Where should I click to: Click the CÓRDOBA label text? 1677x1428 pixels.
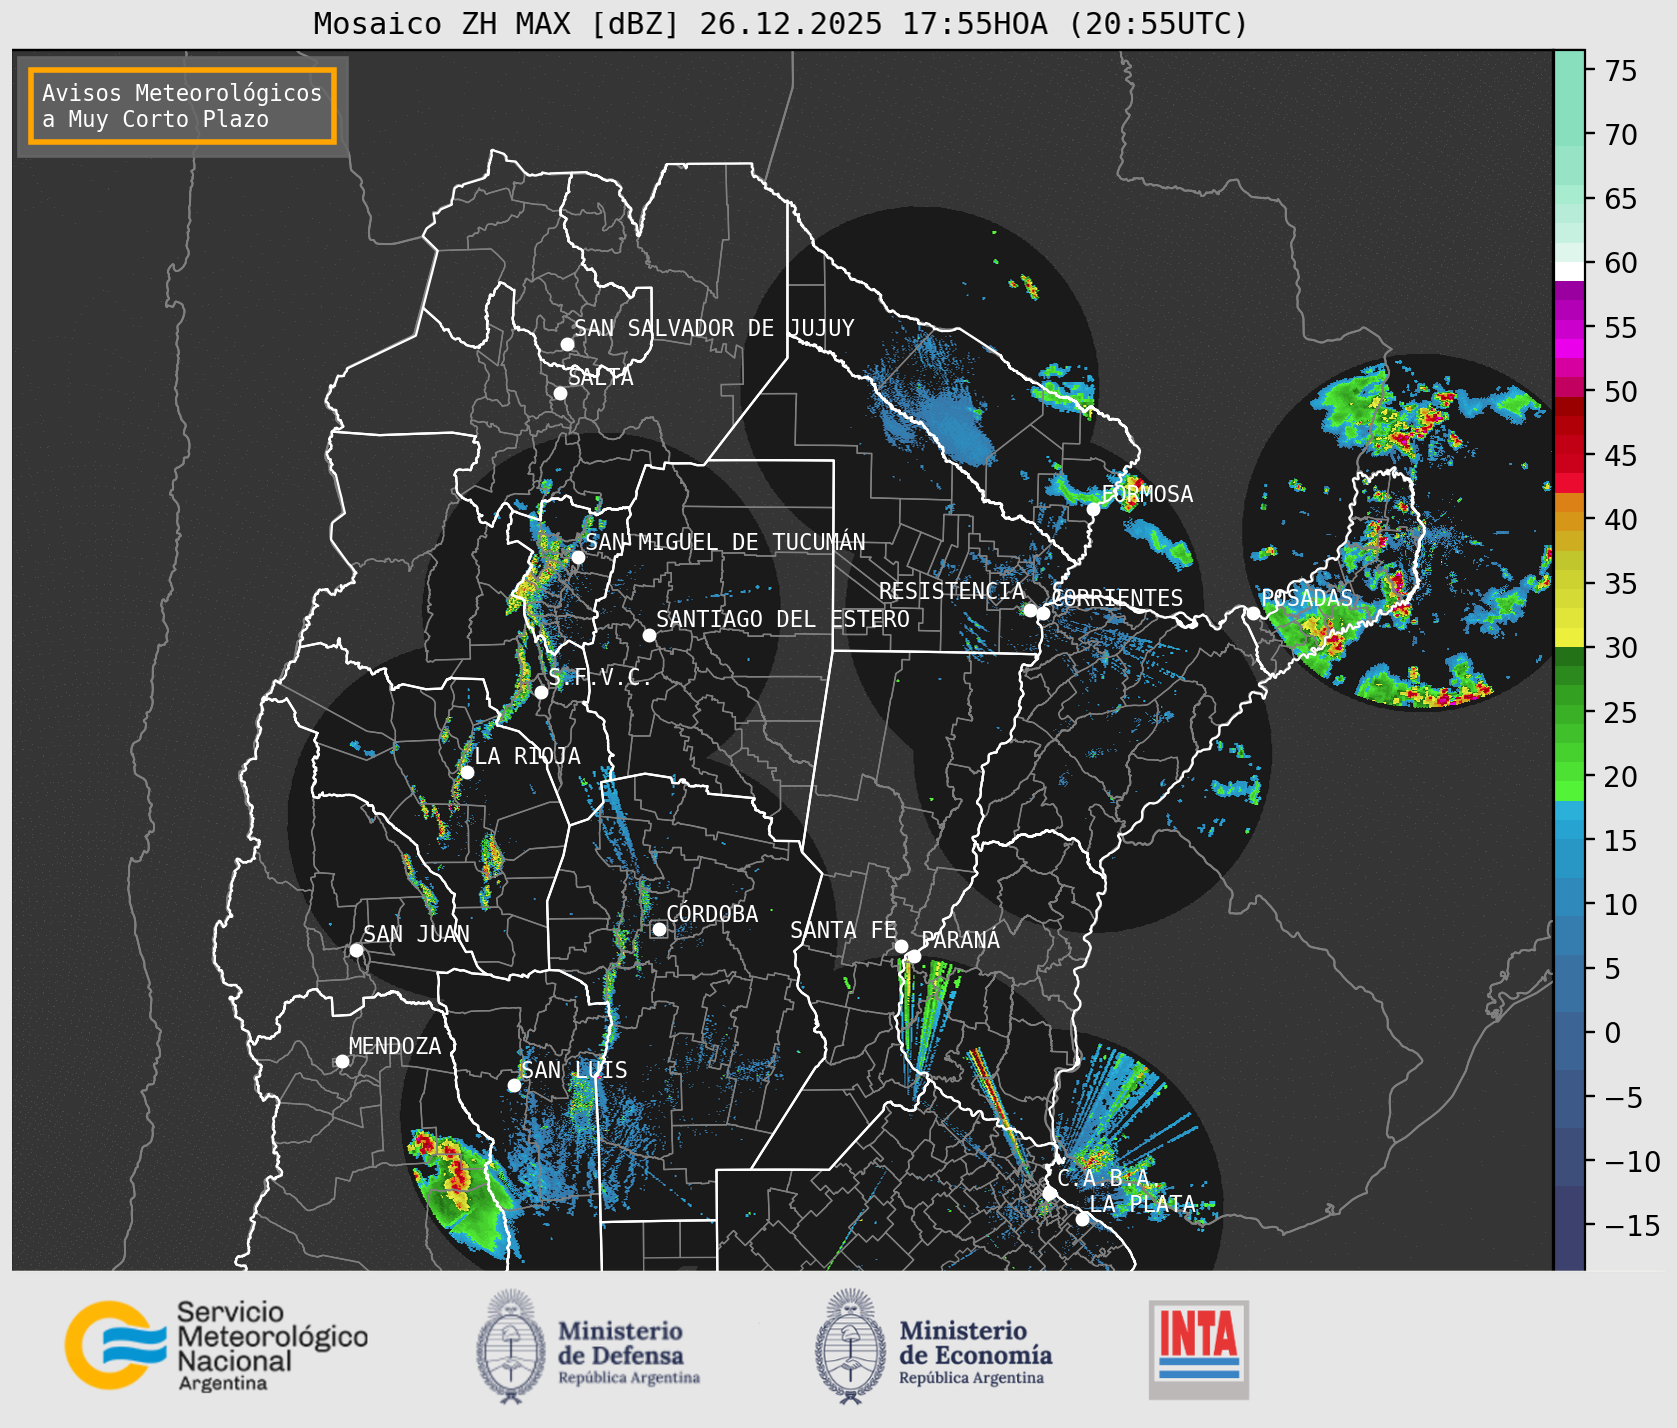click(712, 914)
